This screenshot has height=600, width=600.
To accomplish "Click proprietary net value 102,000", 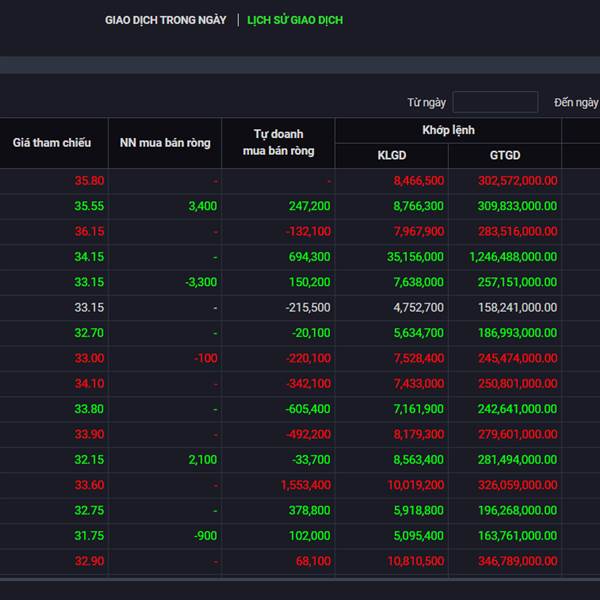I will click(310, 535).
